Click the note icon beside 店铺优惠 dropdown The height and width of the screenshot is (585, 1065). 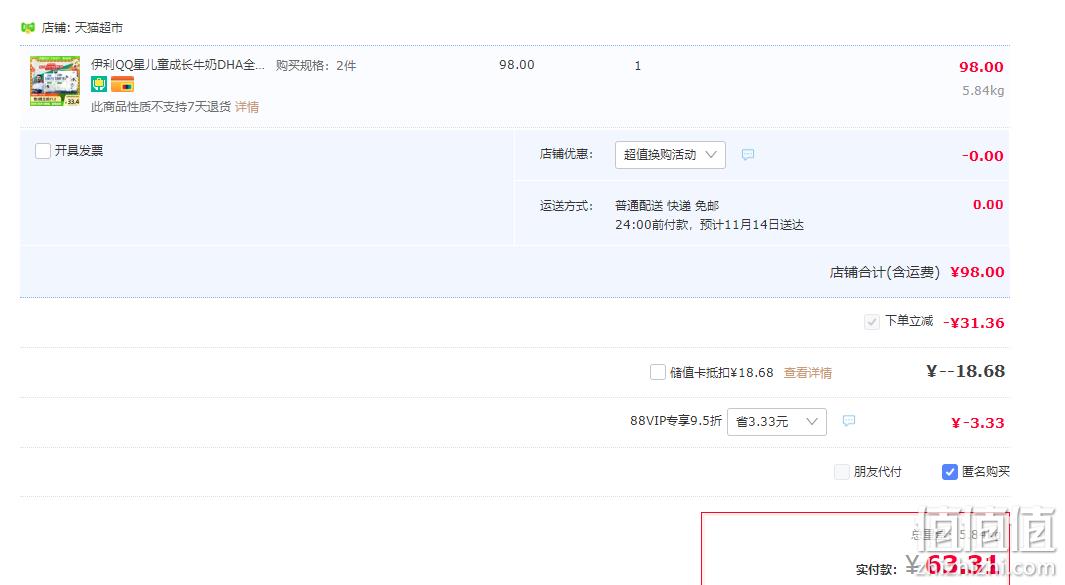(748, 155)
